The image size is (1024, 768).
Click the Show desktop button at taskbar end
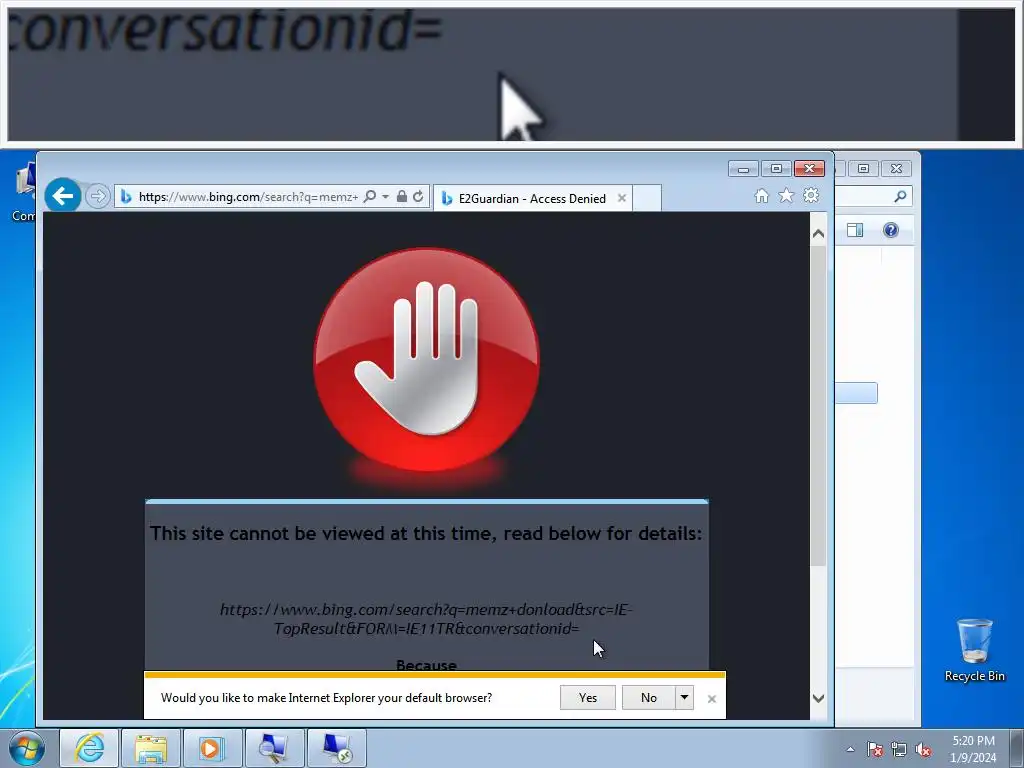pyautogui.click(x=1017, y=749)
